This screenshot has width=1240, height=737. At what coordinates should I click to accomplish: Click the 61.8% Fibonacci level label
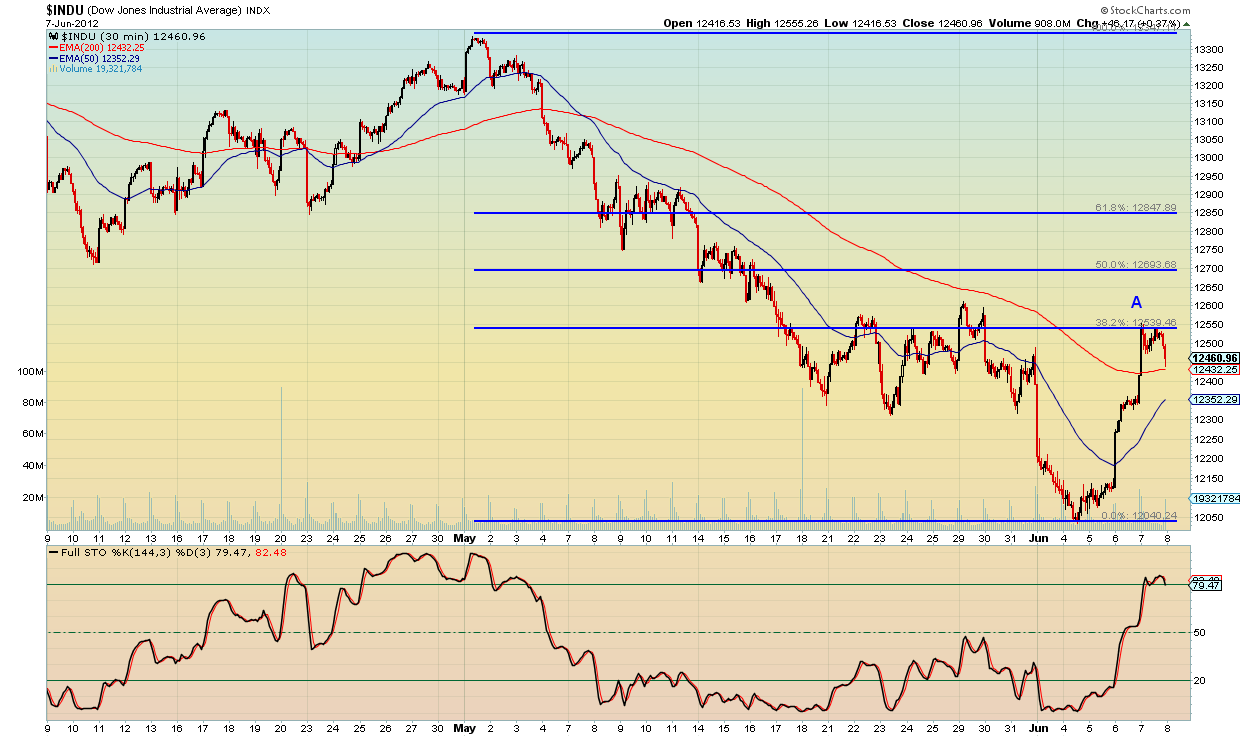[1136, 209]
